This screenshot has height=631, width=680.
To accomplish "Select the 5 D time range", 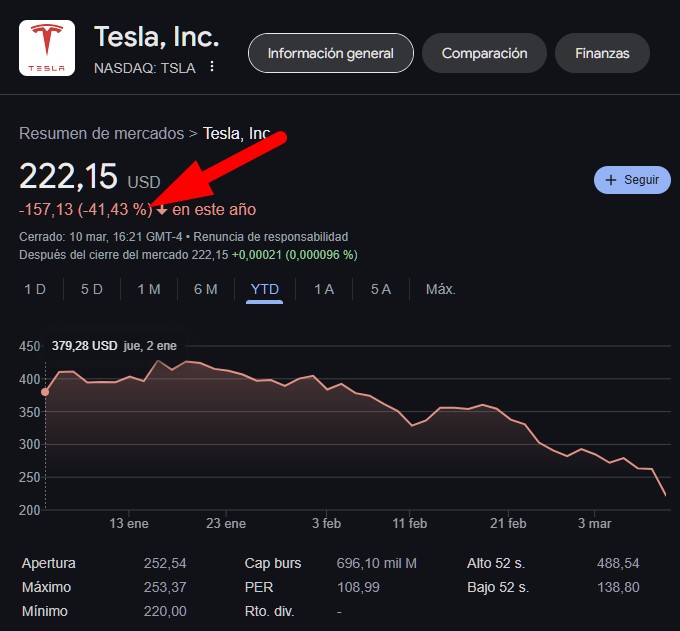I will coord(92,289).
